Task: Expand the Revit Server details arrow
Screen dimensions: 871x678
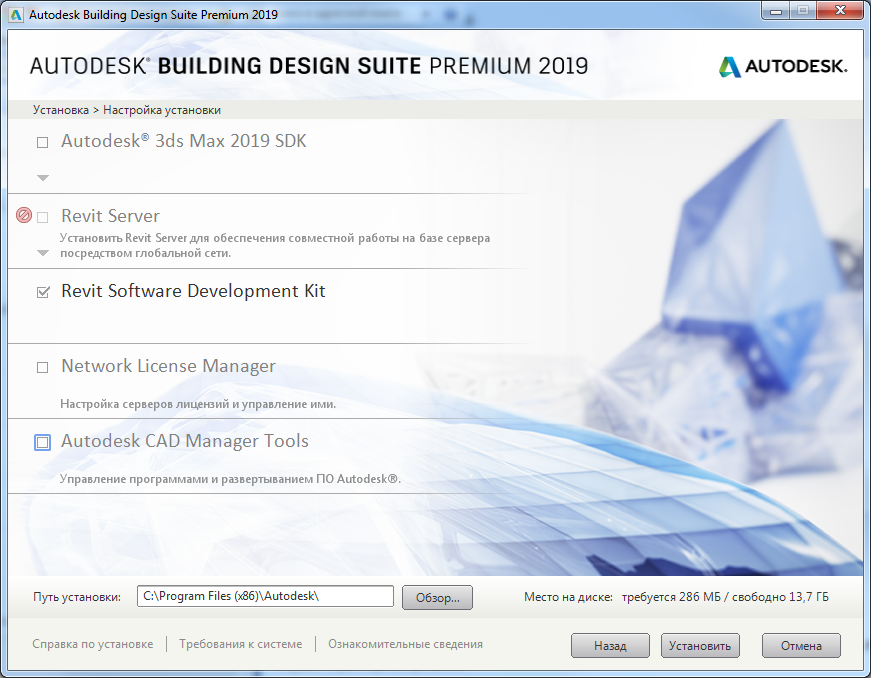Action: pos(43,253)
